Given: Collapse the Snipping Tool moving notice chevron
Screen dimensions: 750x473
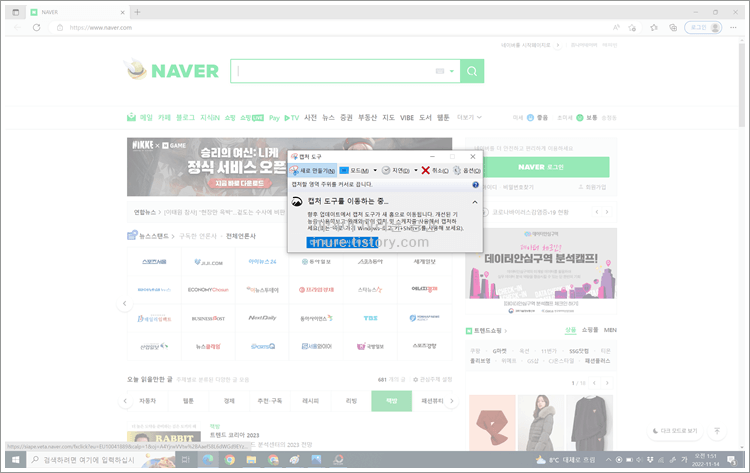Looking at the screenshot, I should point(474,202).
